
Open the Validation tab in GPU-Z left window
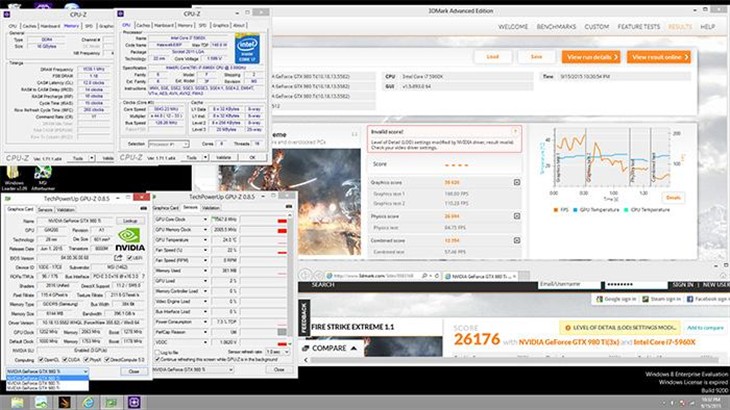click(66, 210)
